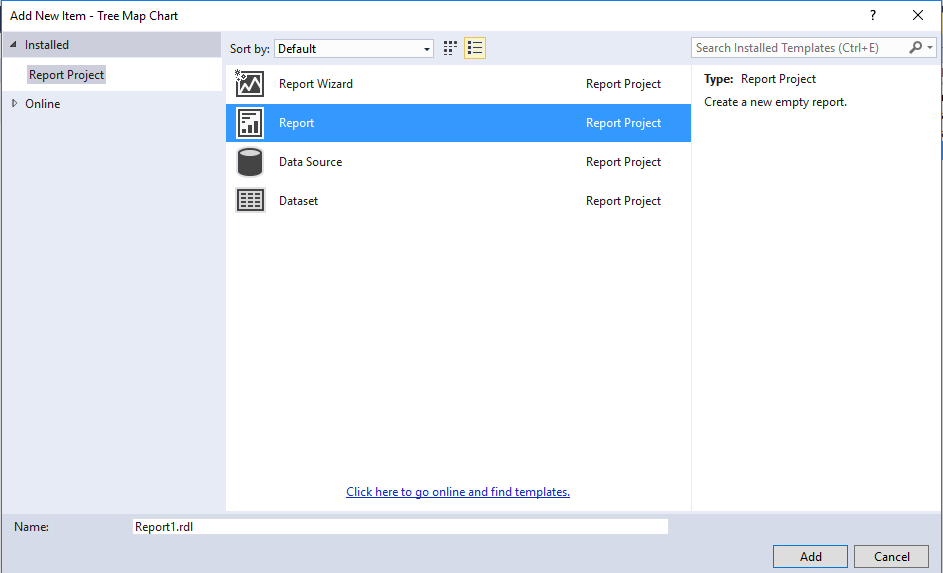Expand the Online tree node

(14, 103)
